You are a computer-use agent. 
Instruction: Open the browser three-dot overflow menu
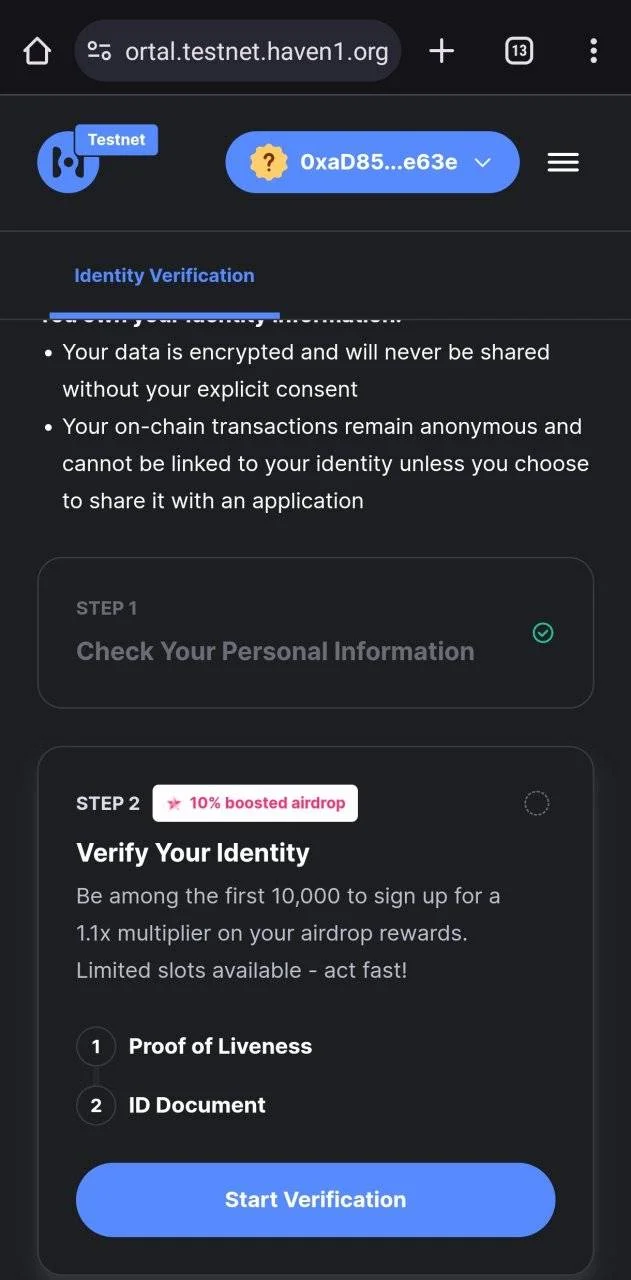tap(593, 51)
